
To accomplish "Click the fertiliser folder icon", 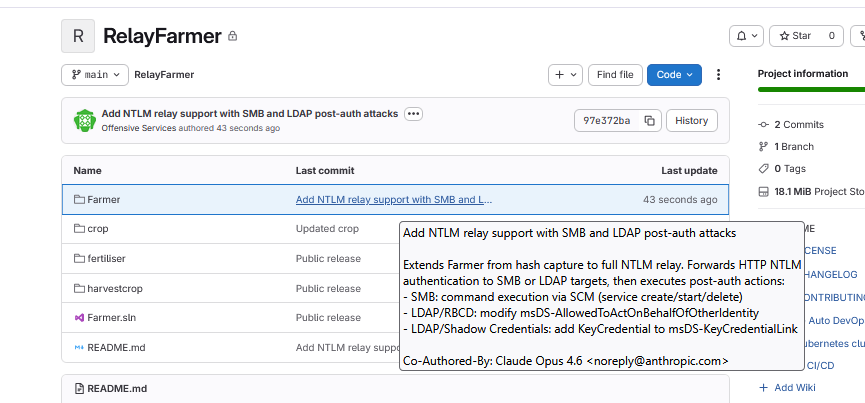I will tap(79, 259).
